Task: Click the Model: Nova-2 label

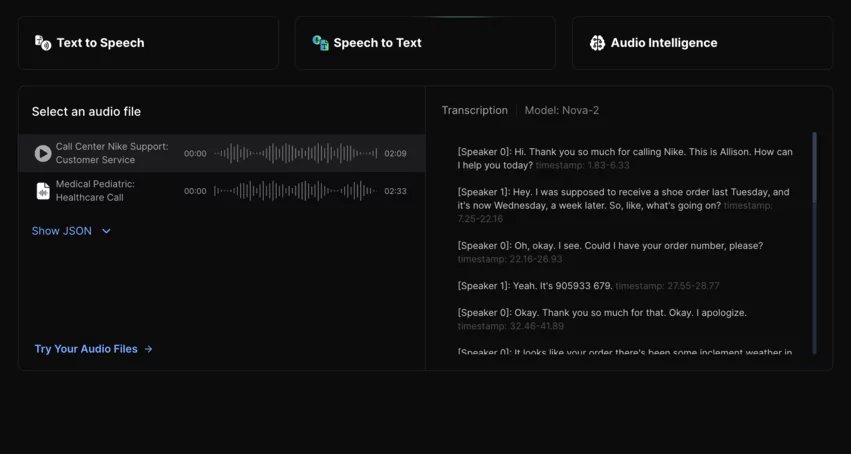Action: [562, 111]
